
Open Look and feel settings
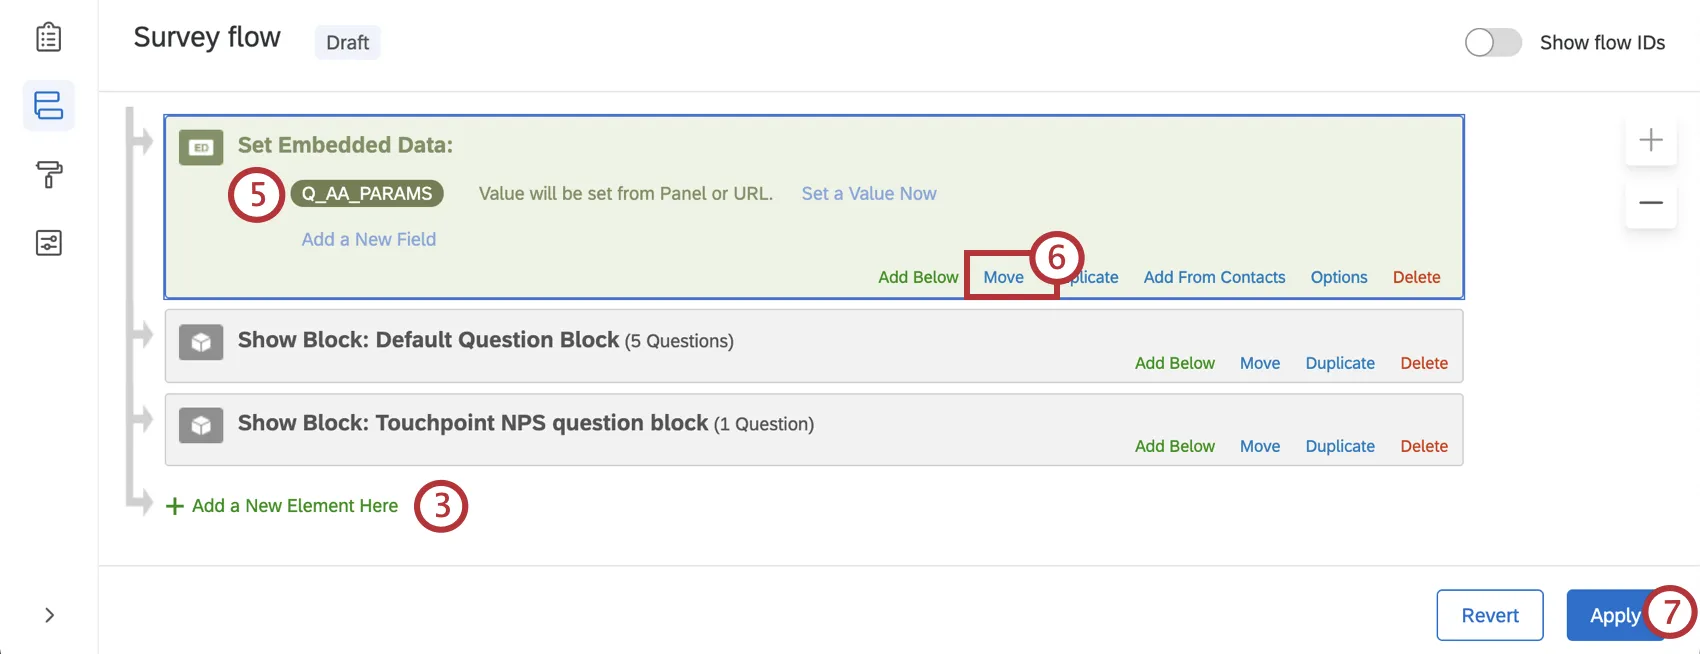(48, 174)
